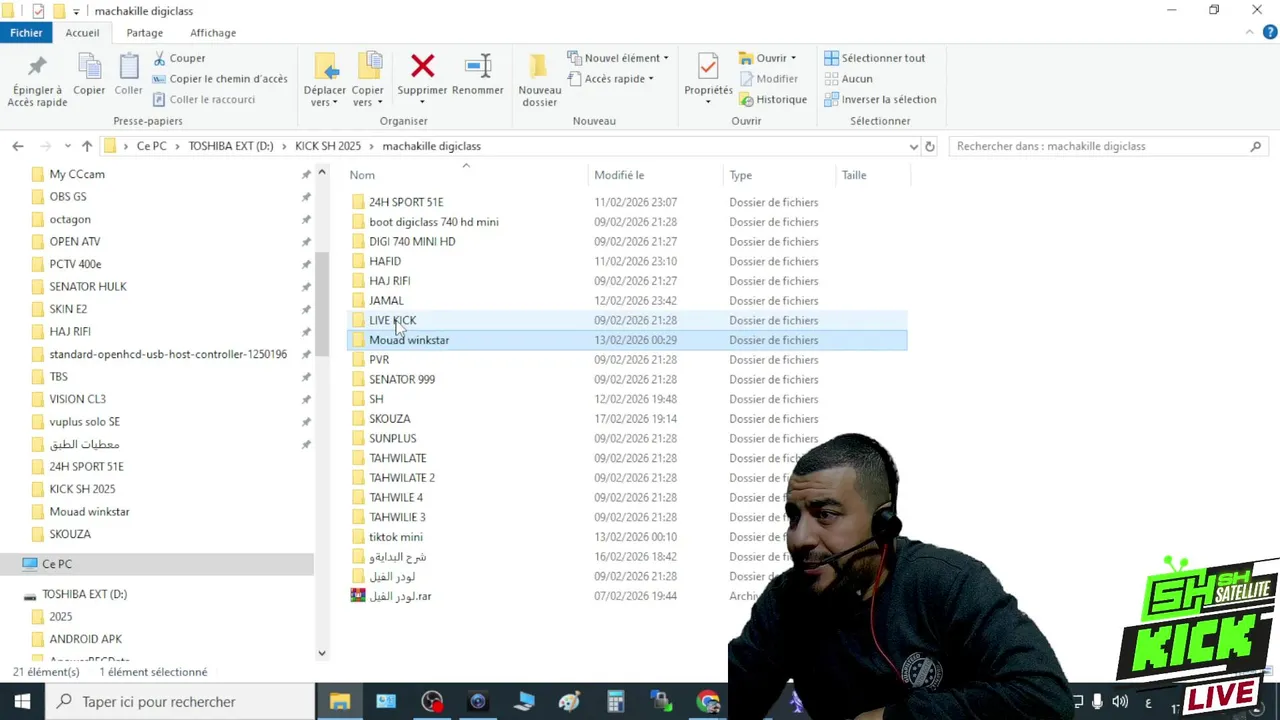Select the 24H SPORT 51E folder in the list
This screenshot has width=1280, height=720.
click(406, 202)
